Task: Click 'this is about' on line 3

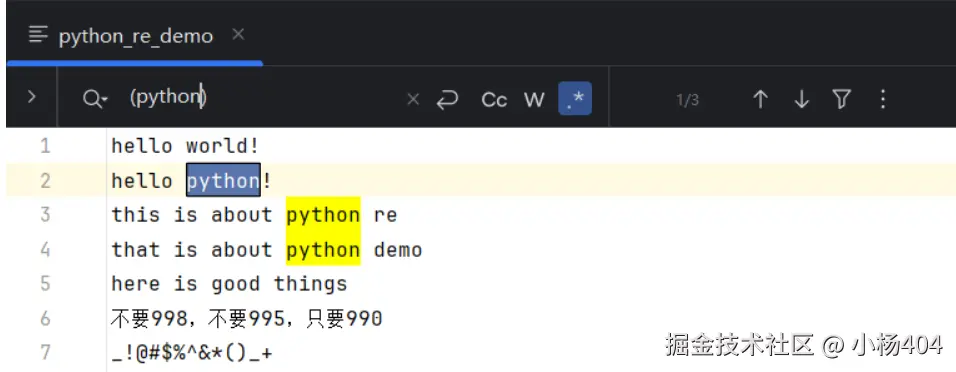Action: 191,215
